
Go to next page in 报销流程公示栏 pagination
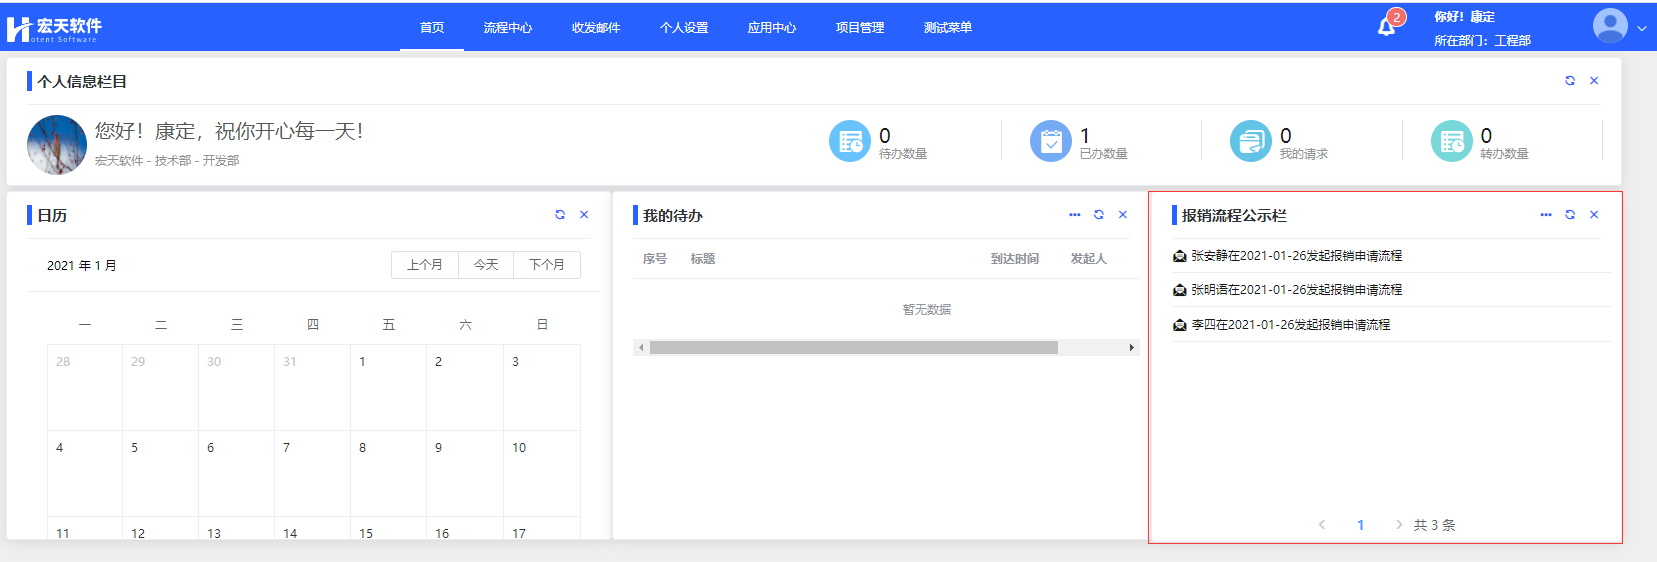point(1398,525)
